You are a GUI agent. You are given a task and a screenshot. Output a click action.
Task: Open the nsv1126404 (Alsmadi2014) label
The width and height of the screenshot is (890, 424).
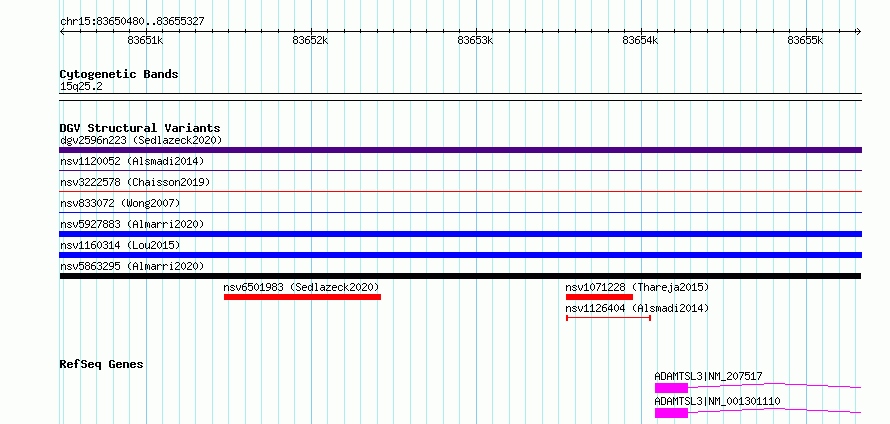click(x=637, y=308)
